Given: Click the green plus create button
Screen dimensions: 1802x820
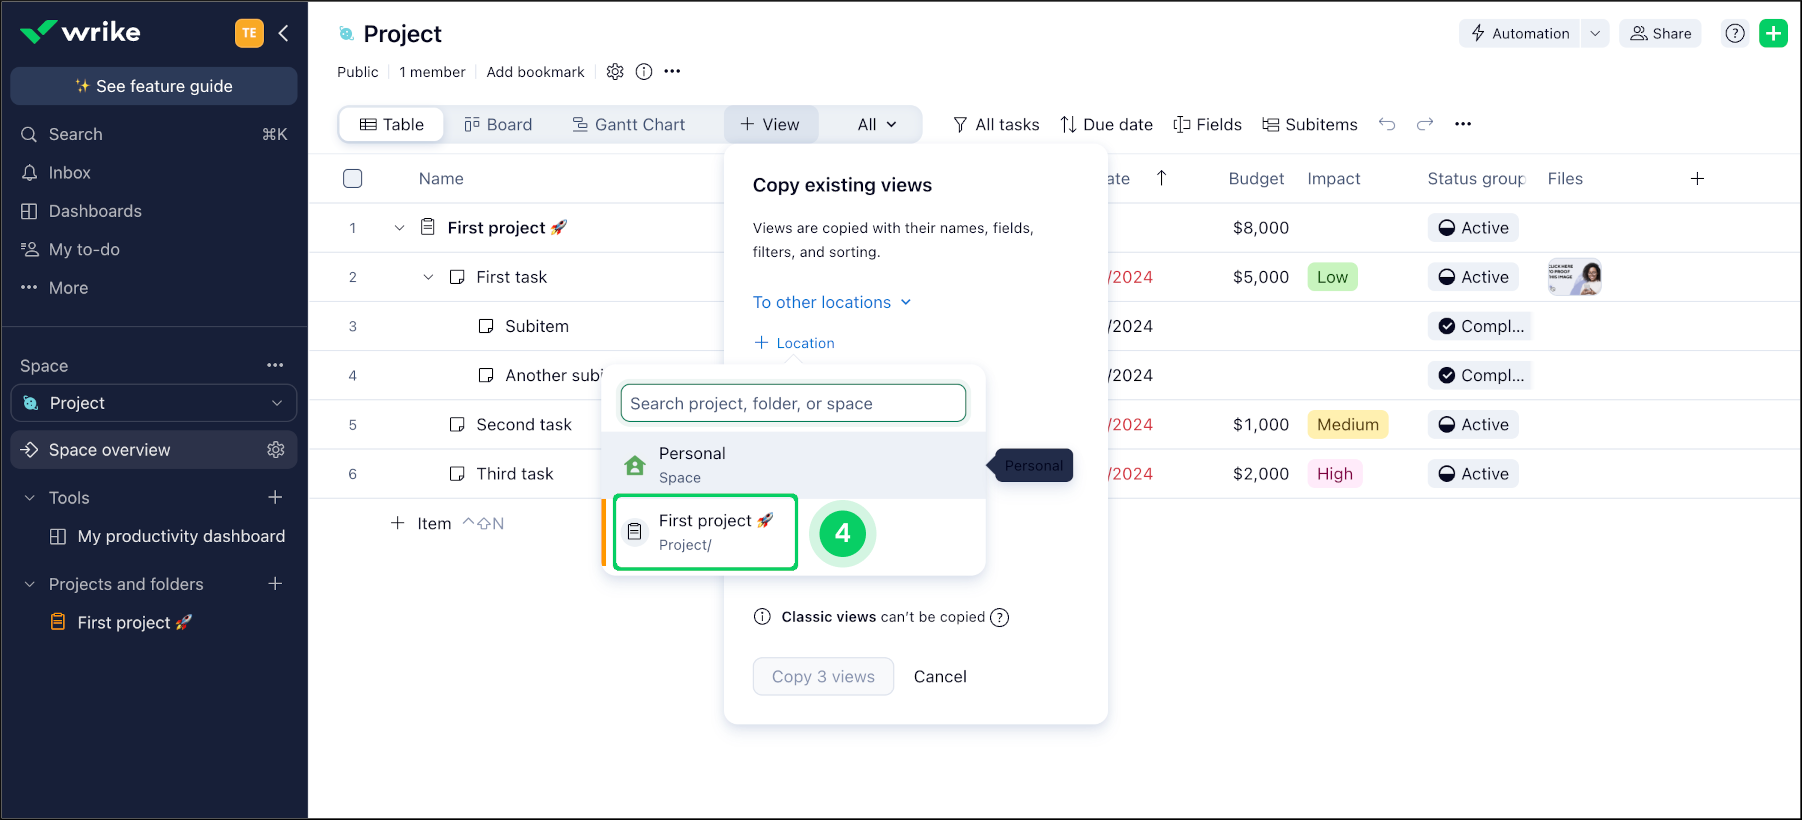Looking at the screenshot, I should click(x=1773, y=33).
